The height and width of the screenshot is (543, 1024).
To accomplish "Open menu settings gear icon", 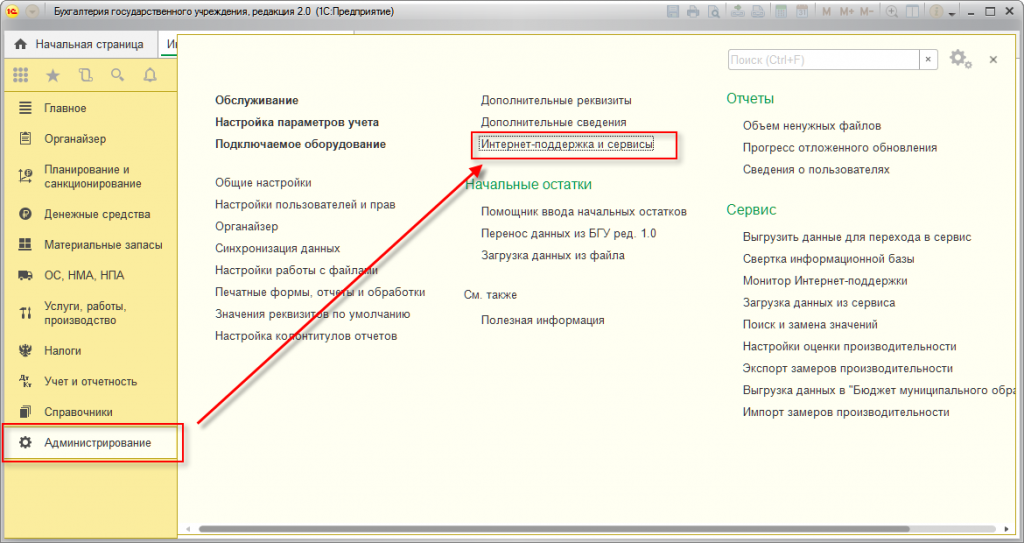I will click(x=960, y=59).
